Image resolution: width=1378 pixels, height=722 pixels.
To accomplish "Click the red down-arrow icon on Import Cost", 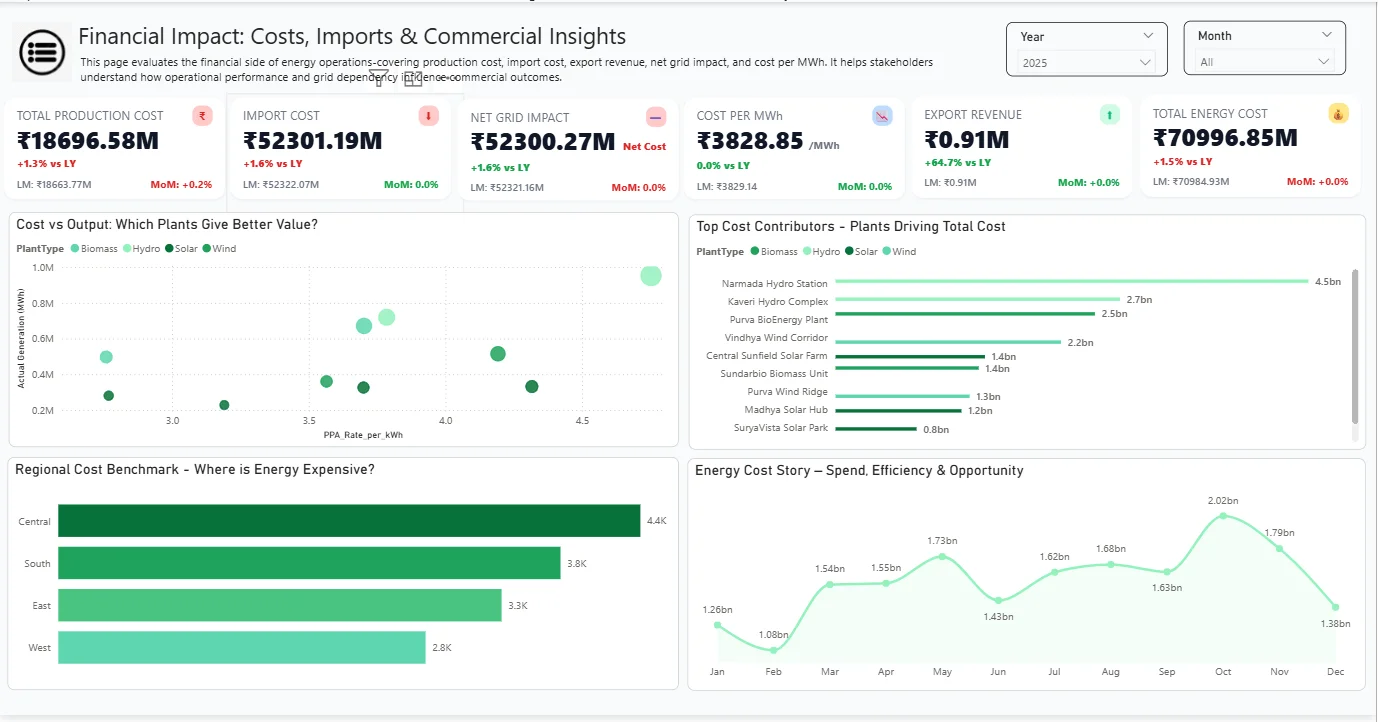I will point(429,116).
